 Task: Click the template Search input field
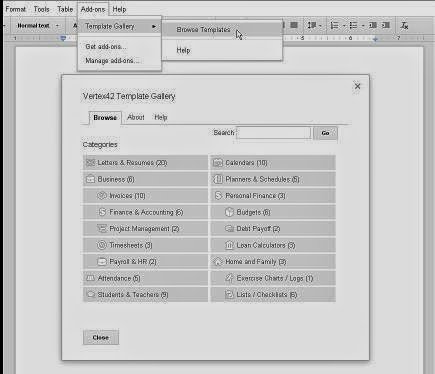point(273,133)
